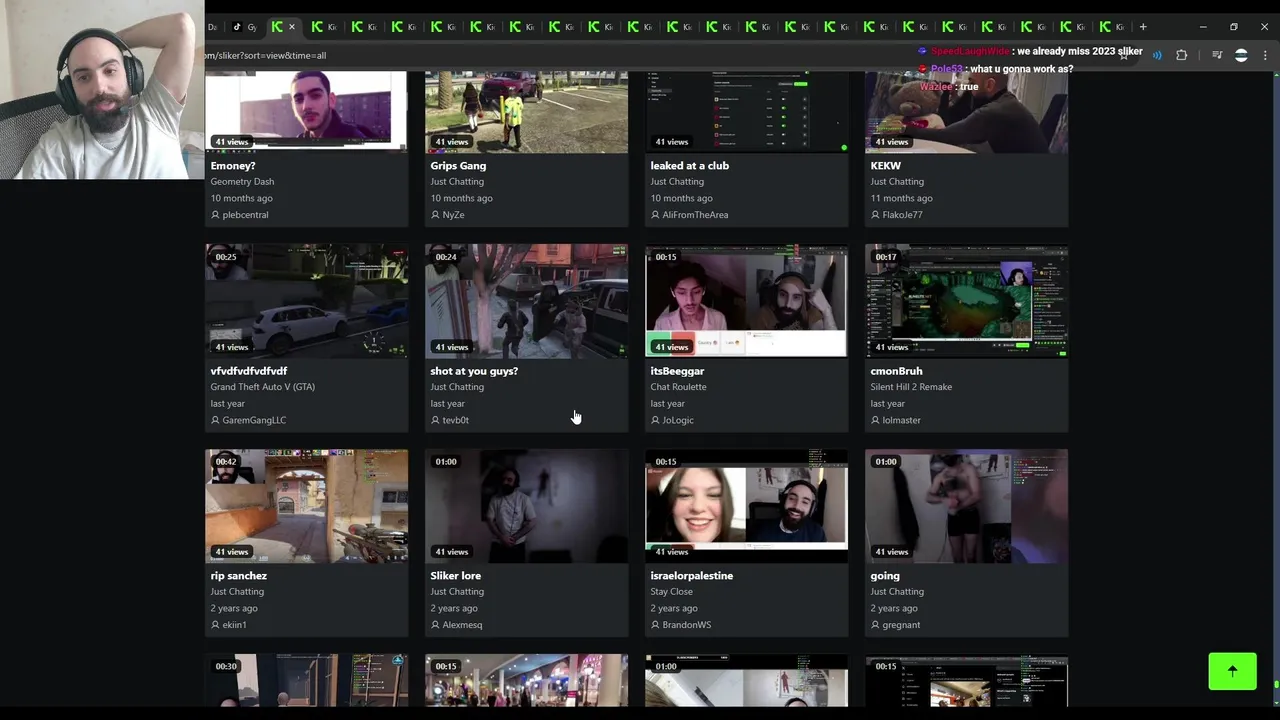This screenshot has width=1280, height=720.
Task: Open a new browser tab with plus button
Action: click(x=1143, y=27)
